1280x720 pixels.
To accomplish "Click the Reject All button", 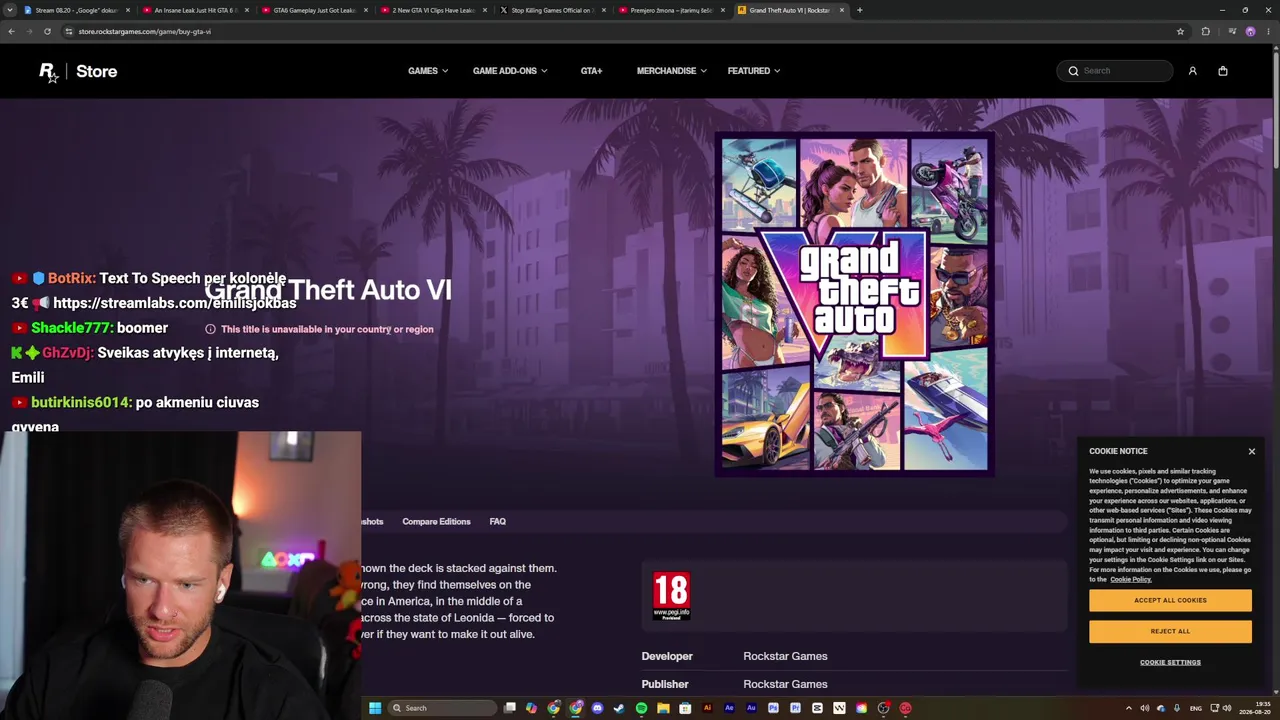I will [1170, 631].
